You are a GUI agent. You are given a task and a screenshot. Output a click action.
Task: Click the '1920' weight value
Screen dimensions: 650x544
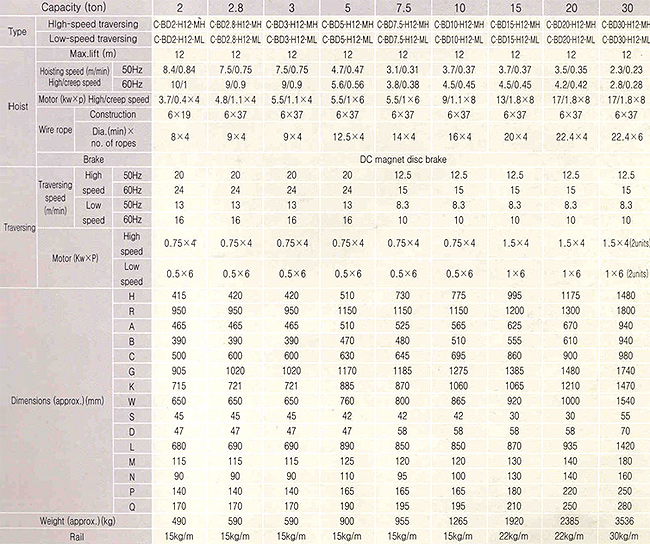514,521
